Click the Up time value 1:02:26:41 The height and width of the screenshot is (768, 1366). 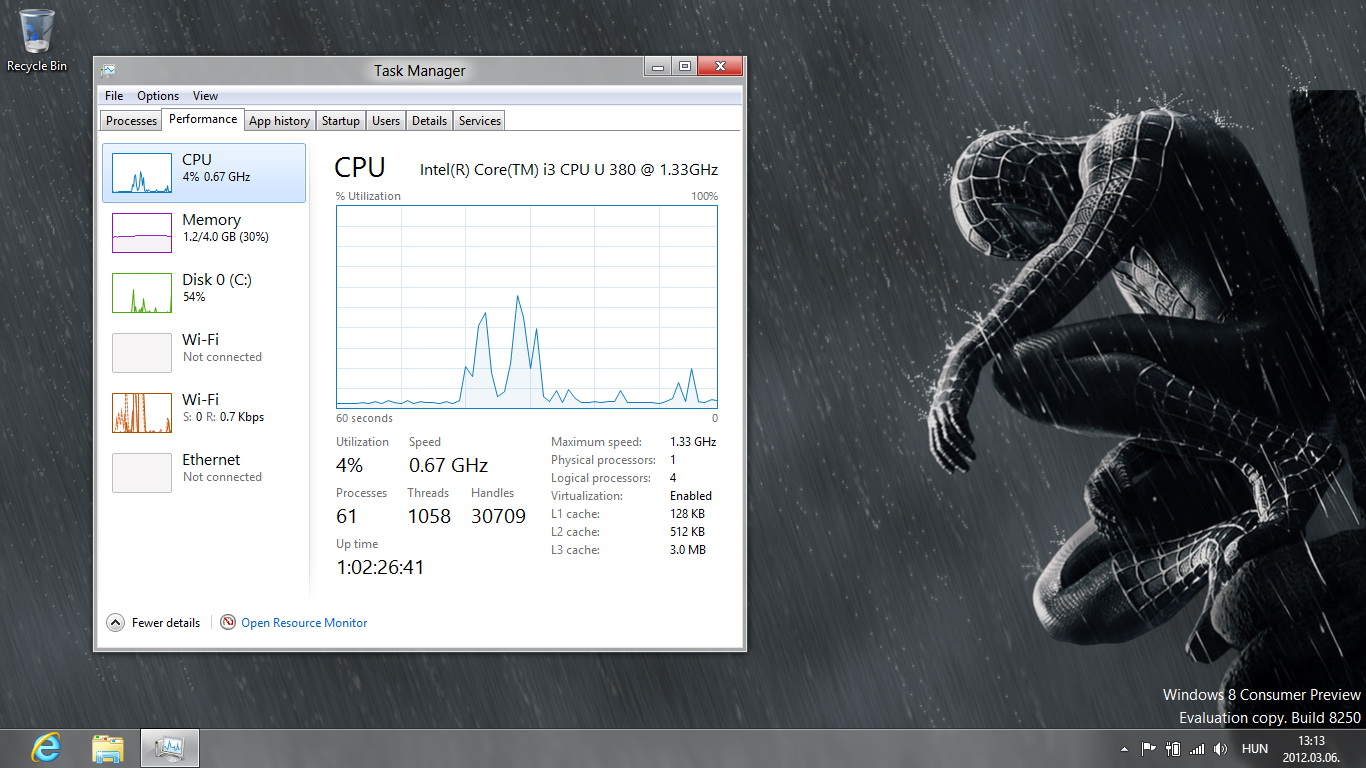click(x=380, y=567)
